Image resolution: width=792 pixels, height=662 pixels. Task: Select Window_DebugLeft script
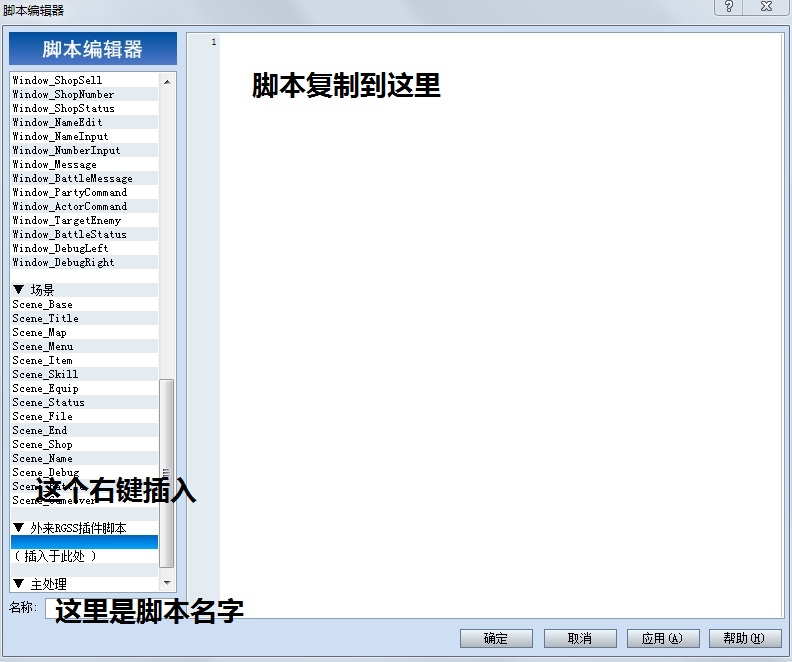pyautogui.click(x=84, y=248)
